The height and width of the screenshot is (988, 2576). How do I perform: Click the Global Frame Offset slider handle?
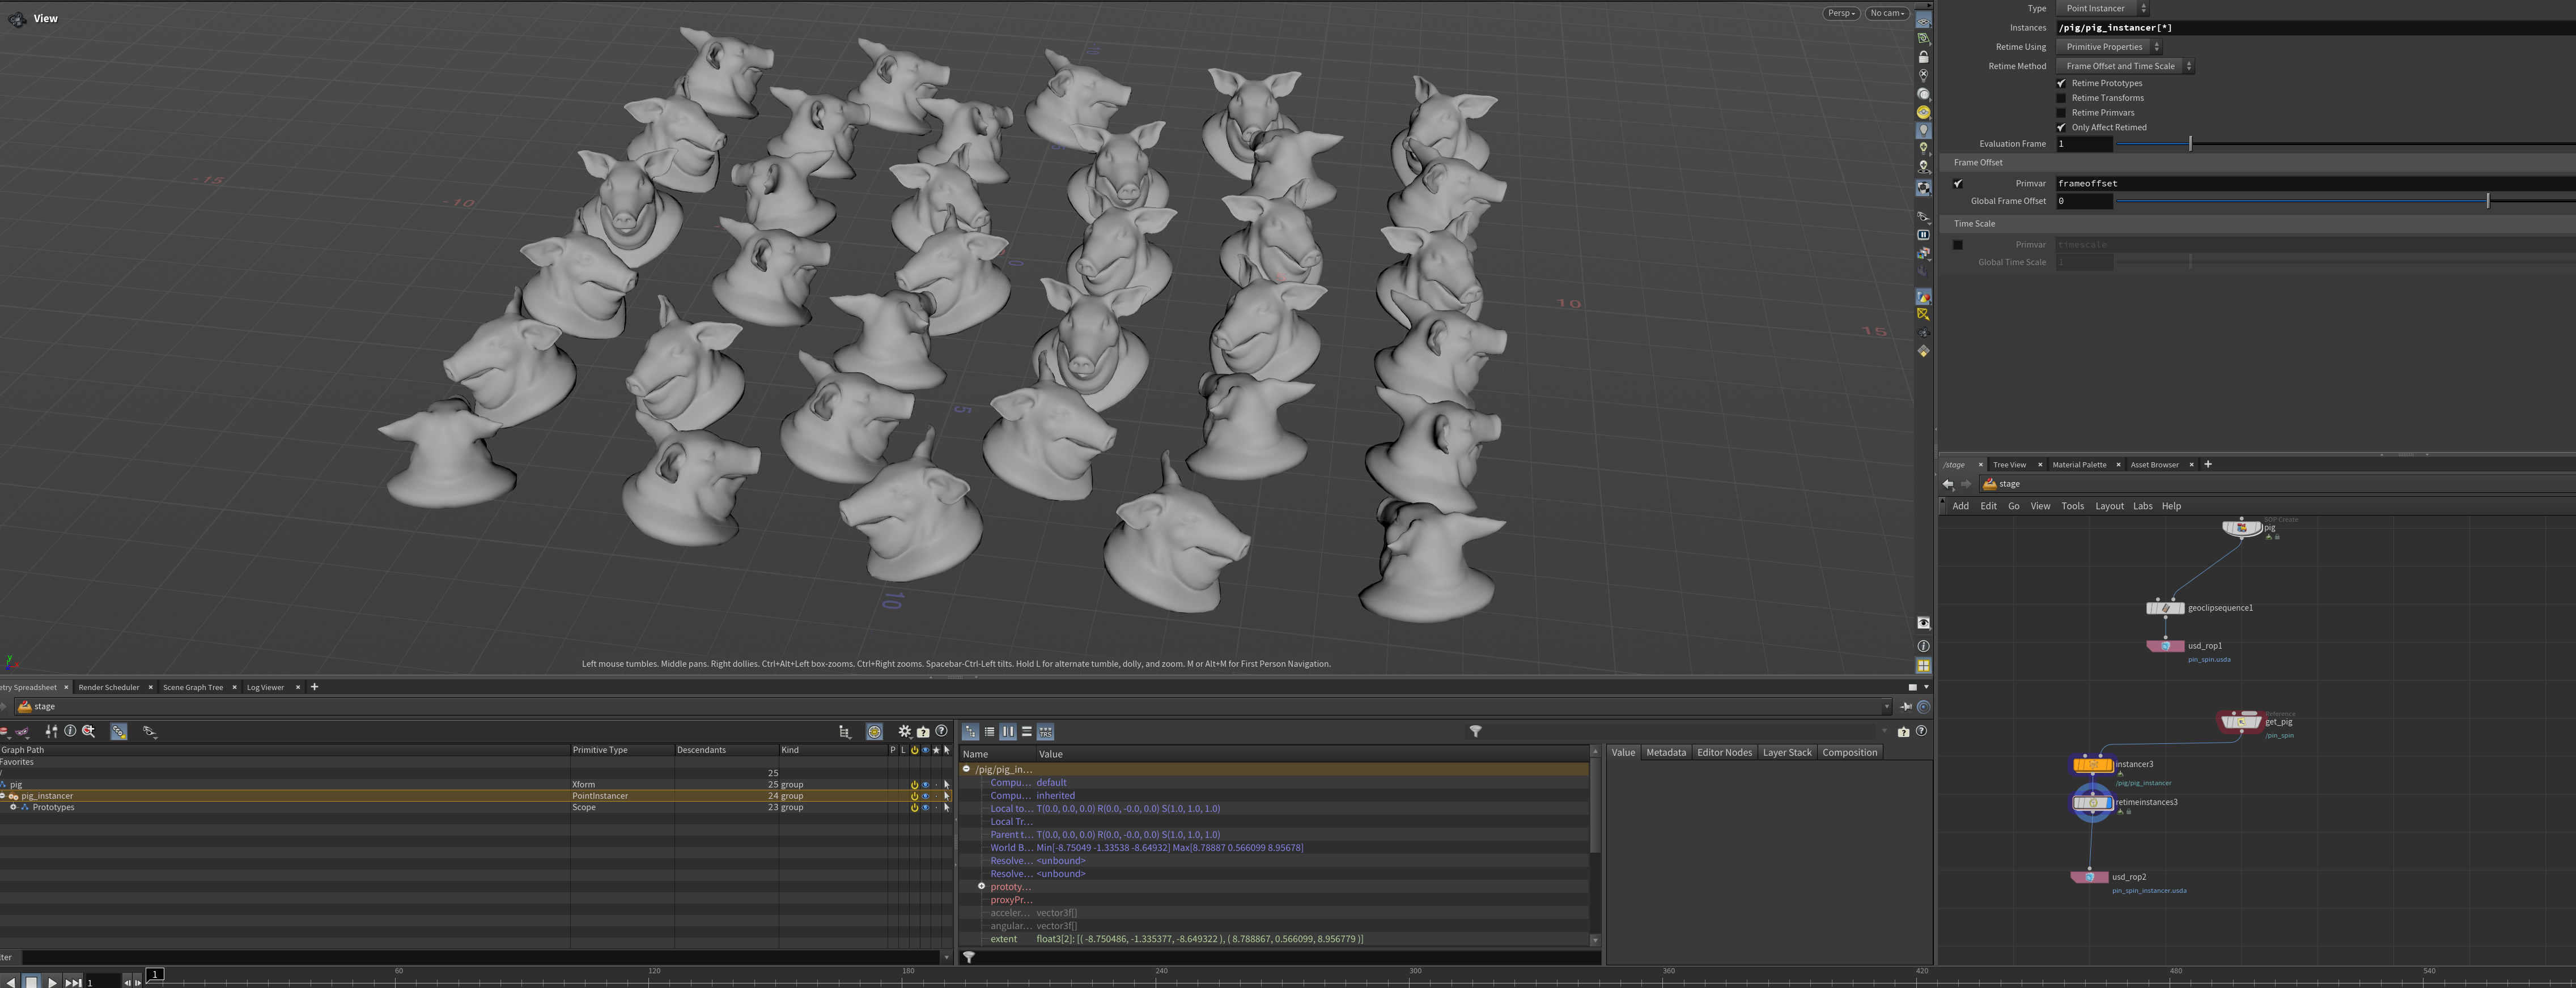coord(2487,201)
